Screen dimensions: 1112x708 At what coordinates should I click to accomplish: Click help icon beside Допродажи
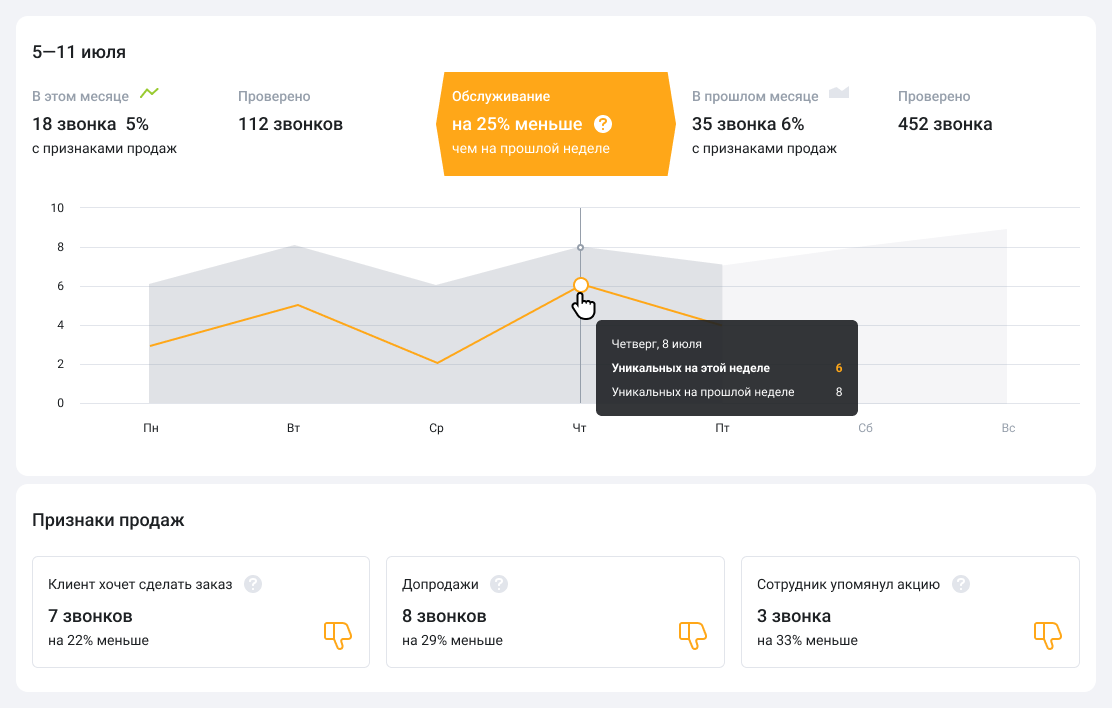point(499,584)
